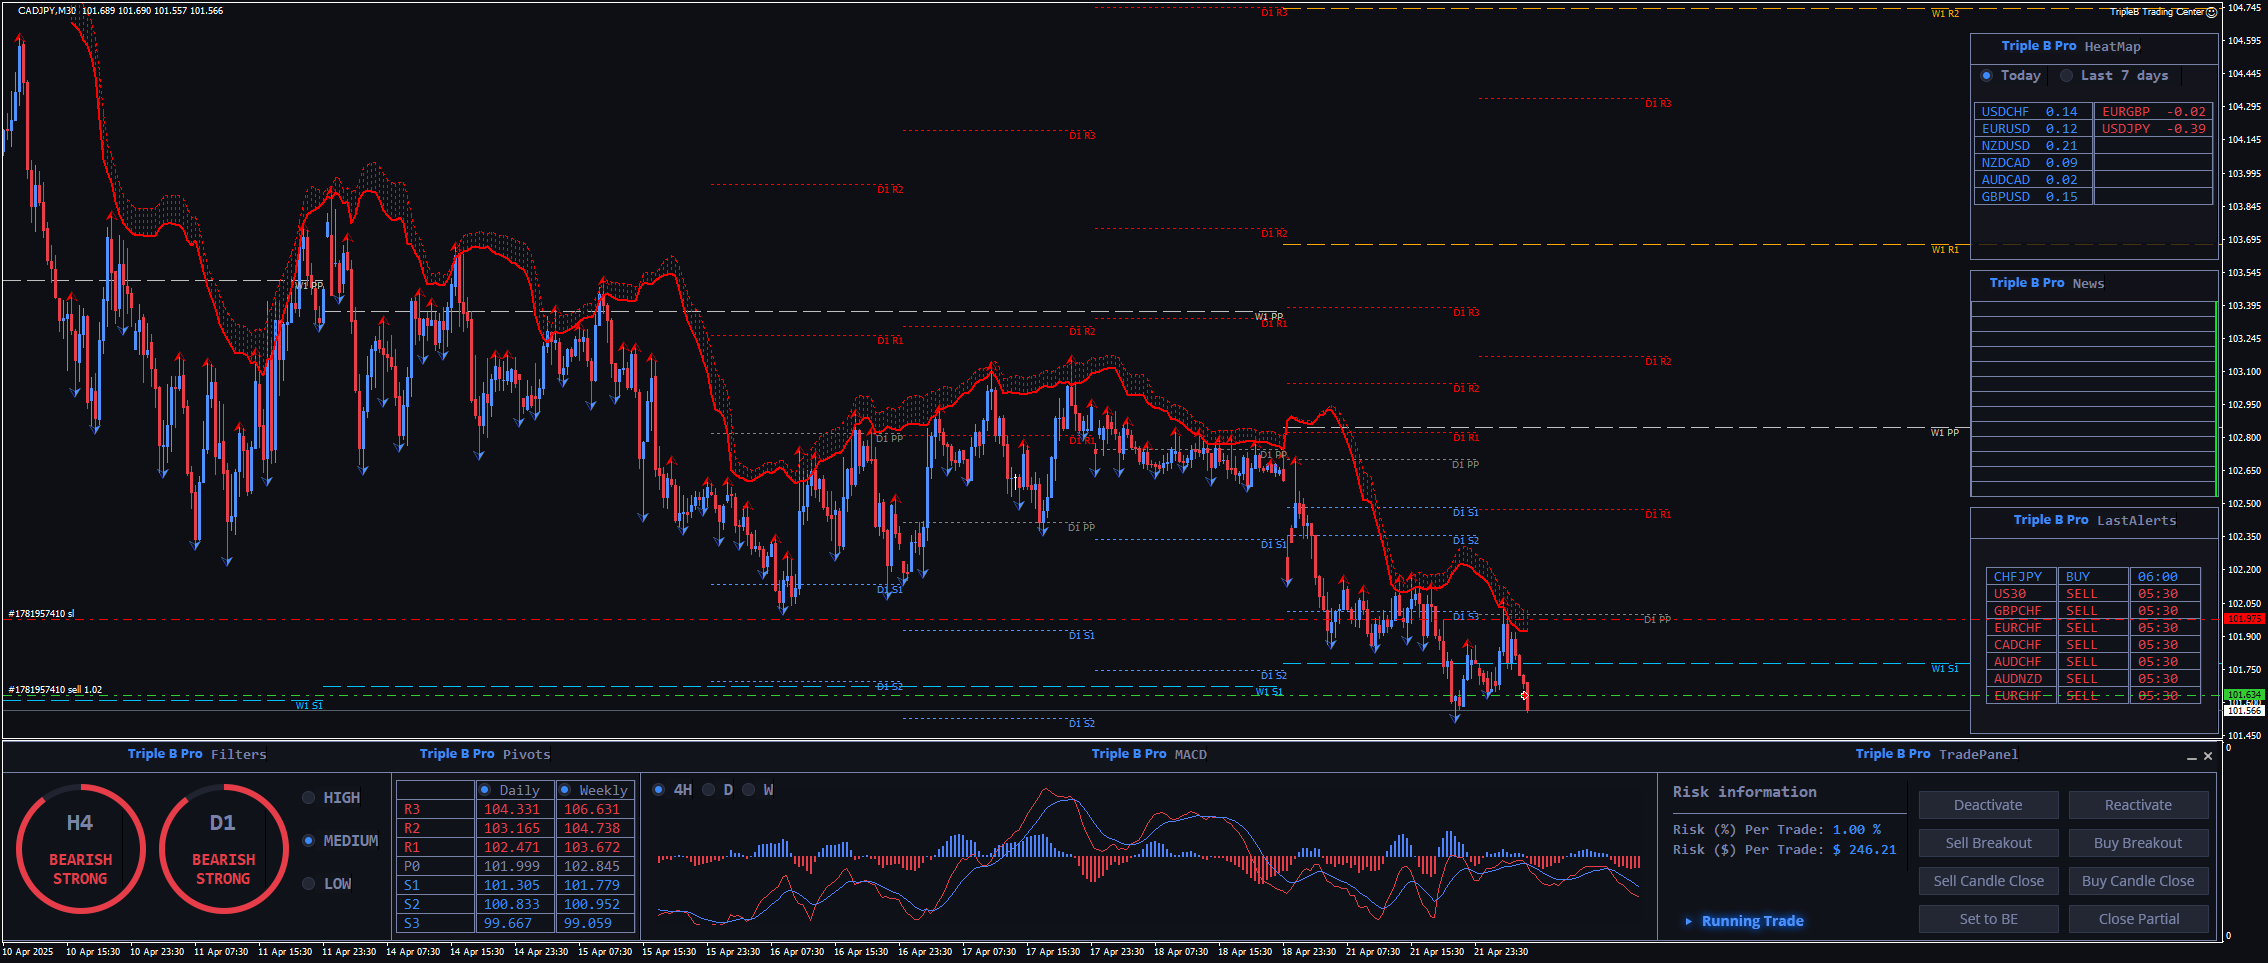Select the LOW filter option

(309, 884)
